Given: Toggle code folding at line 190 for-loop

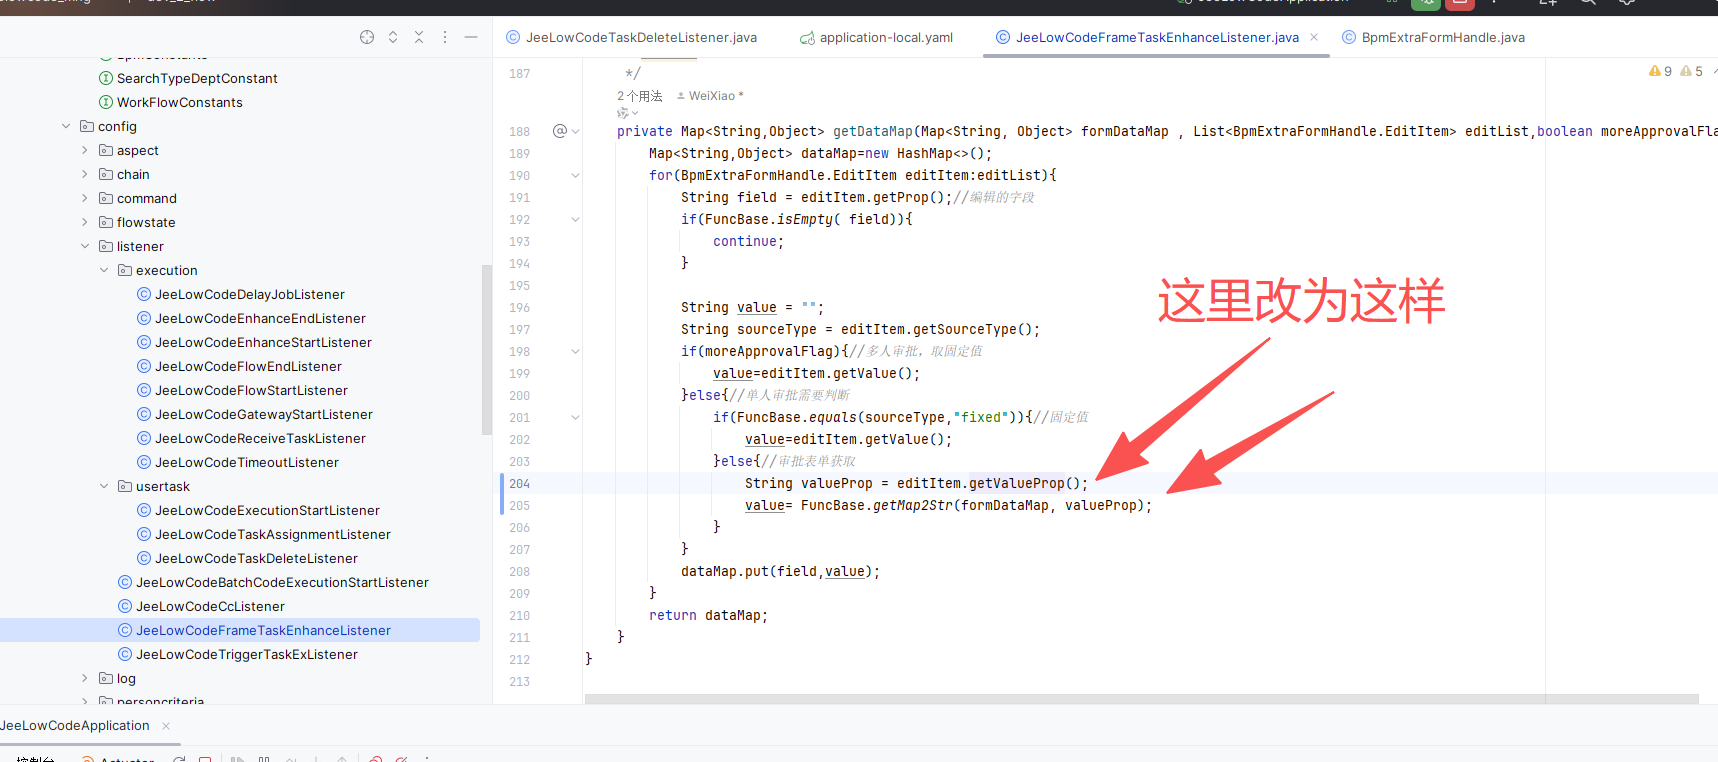Looking at the screenshot, I should coord(576,175).
